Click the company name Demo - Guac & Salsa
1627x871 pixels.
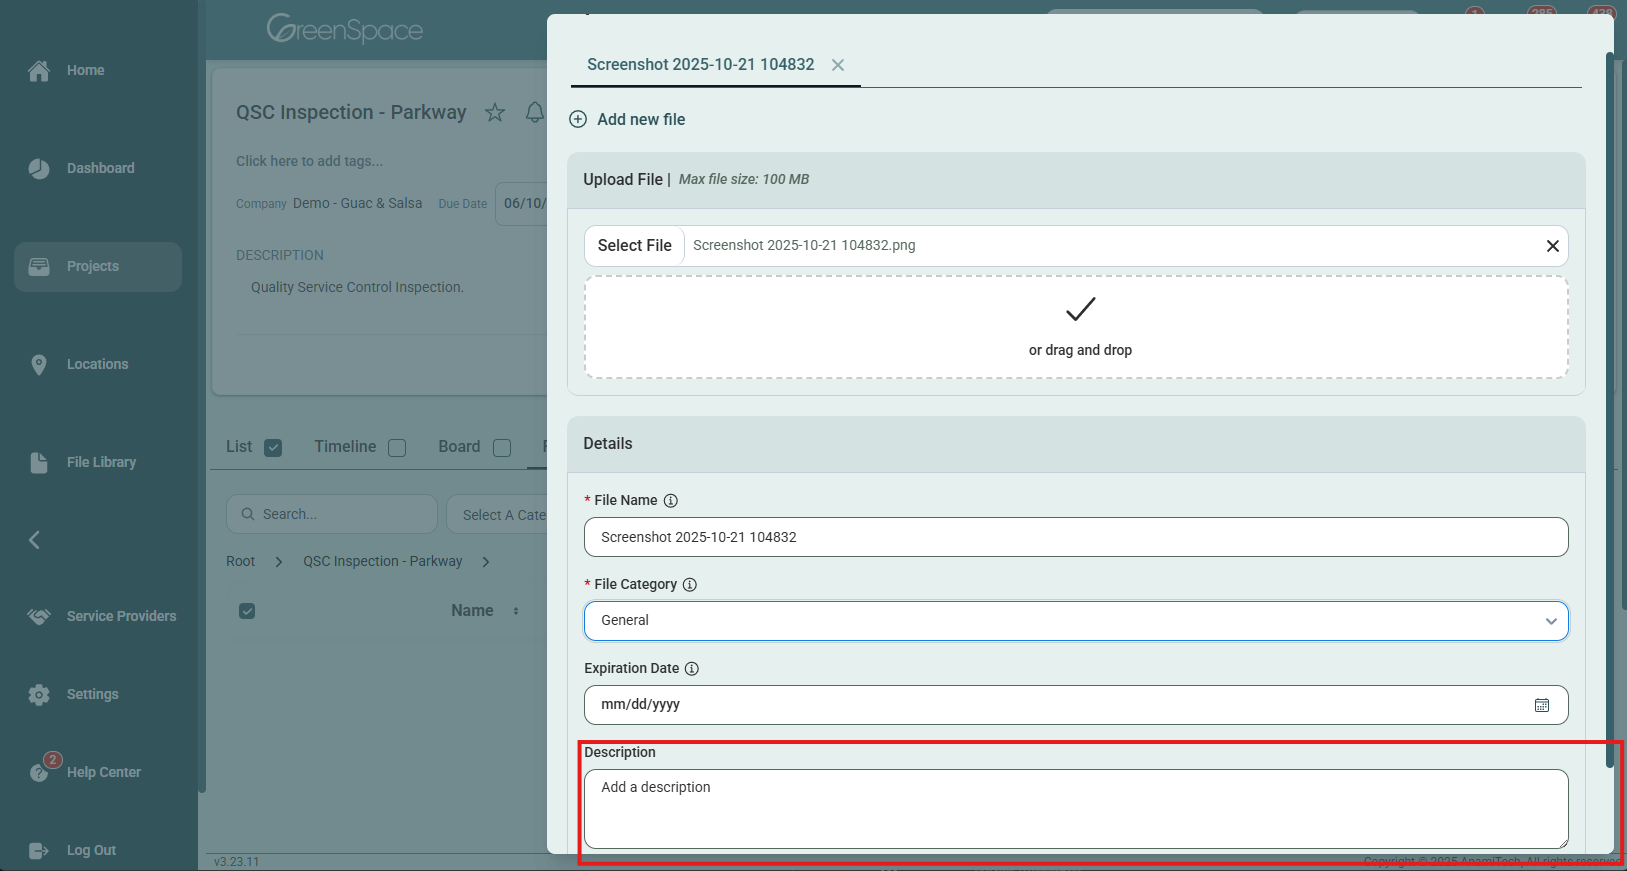tap(357, 204)
